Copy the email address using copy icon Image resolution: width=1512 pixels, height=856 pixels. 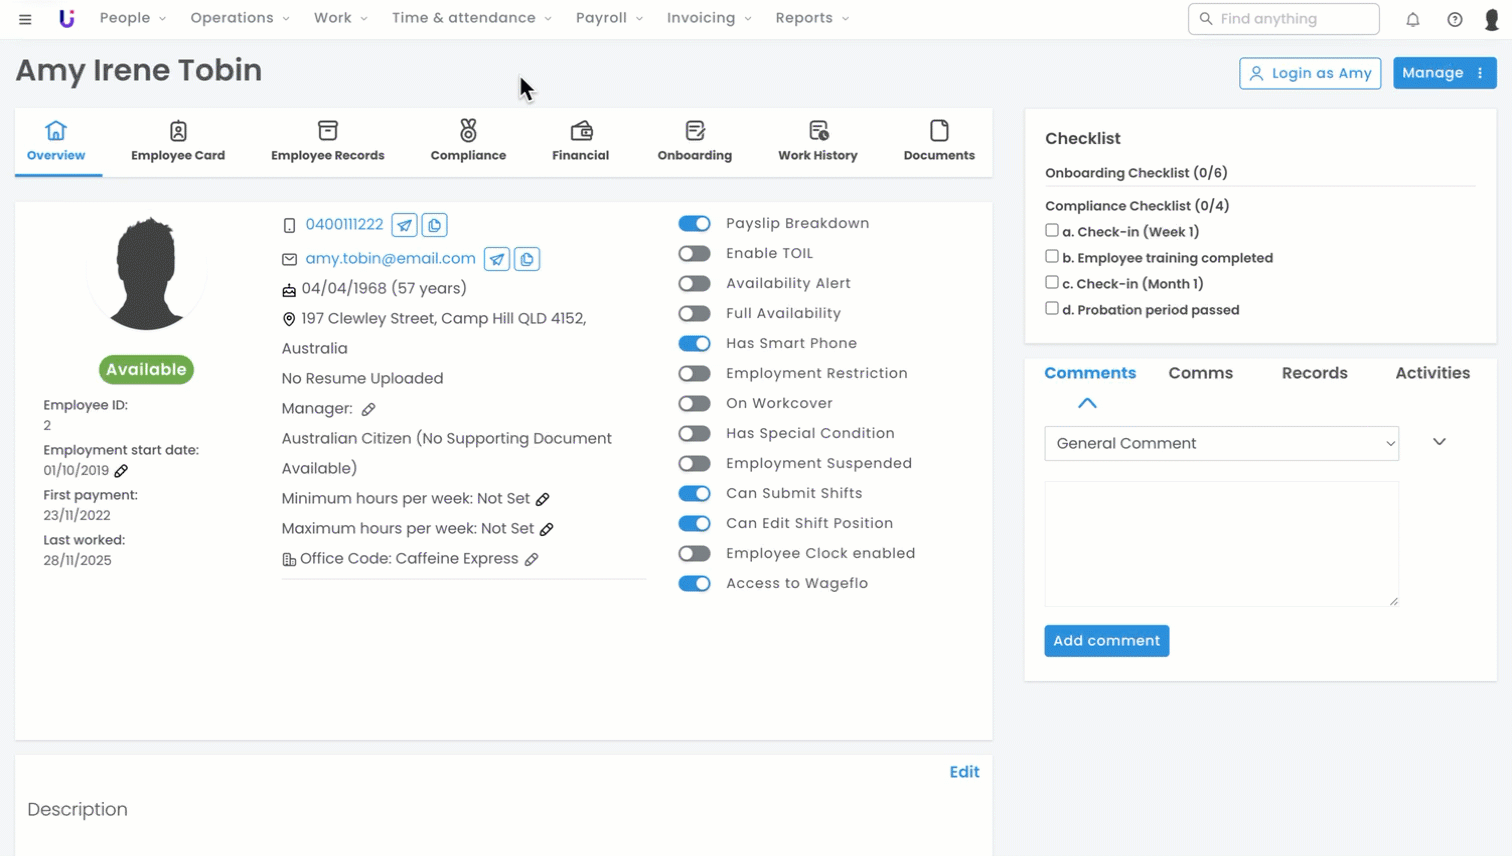click(x=527, y=259)
